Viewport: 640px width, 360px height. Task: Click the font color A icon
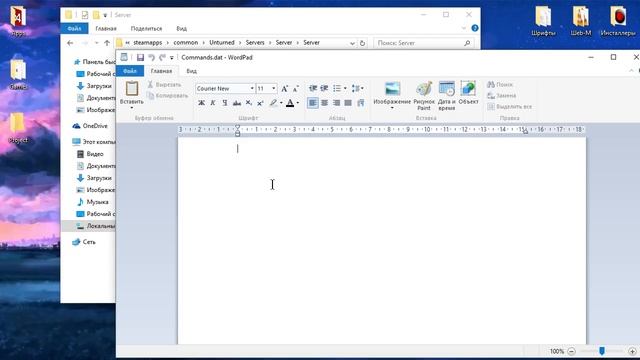(290, 103)
